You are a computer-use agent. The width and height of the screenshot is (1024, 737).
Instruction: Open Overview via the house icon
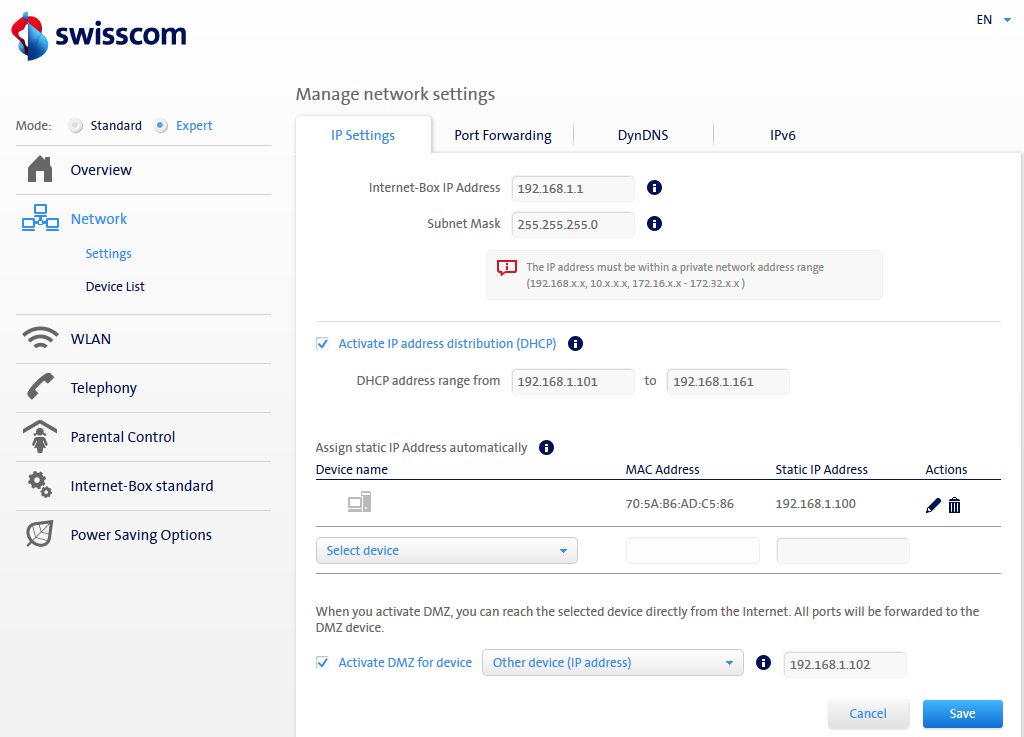[40, 170]
